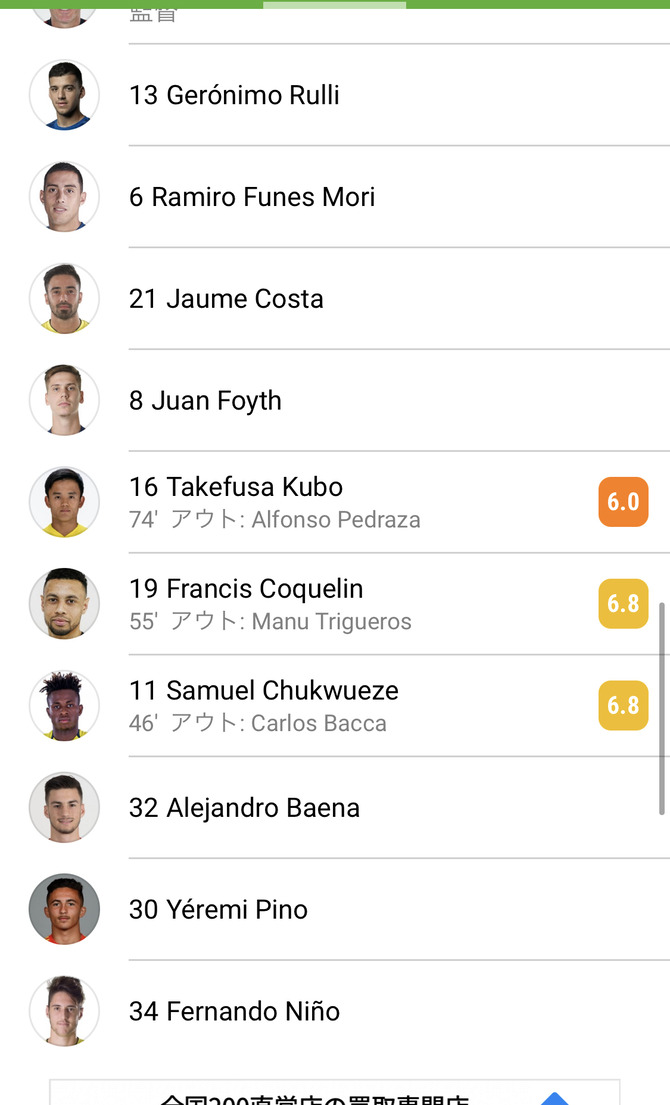Select the 8 Juan Foyth name
This screenshot has width=670, height=1105.
205,400
